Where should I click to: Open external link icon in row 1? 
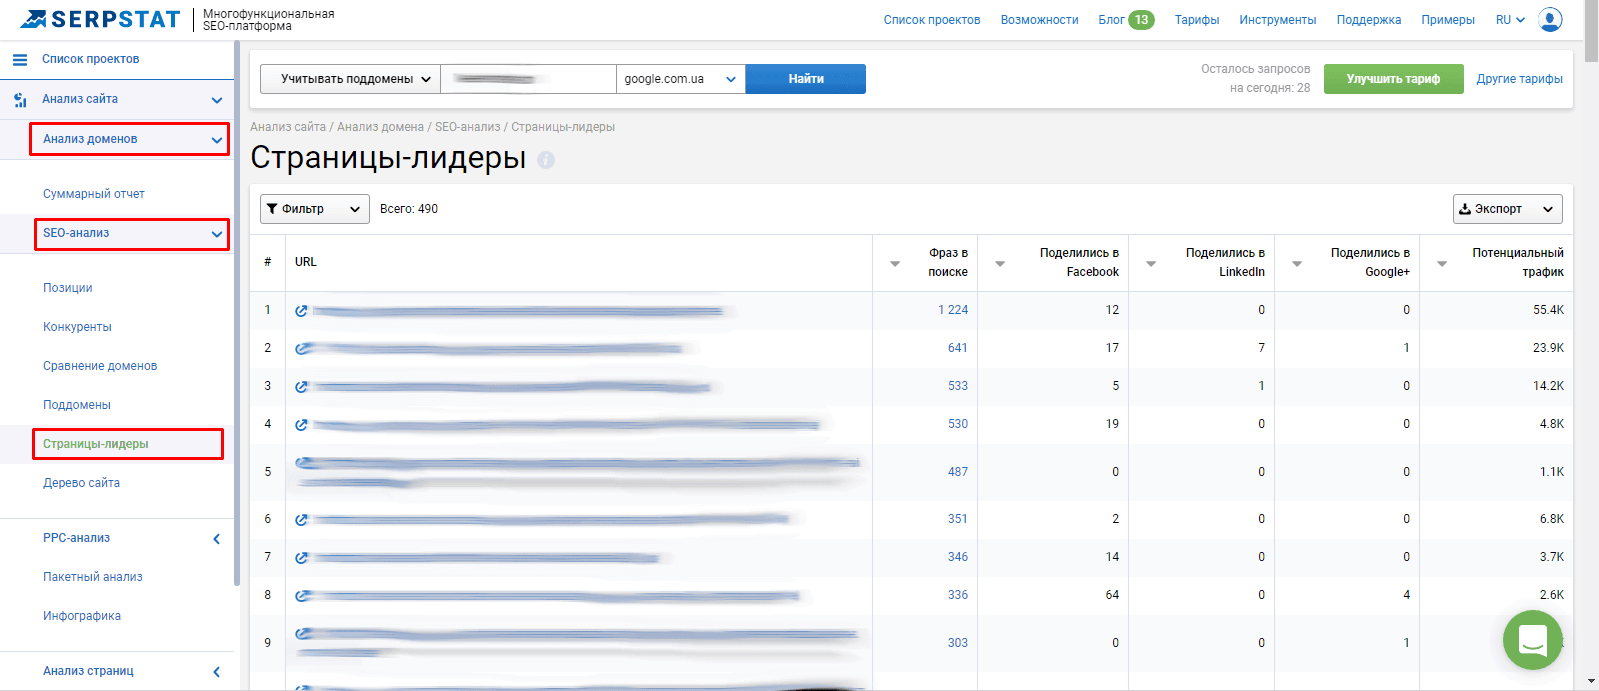click(301, 311)
